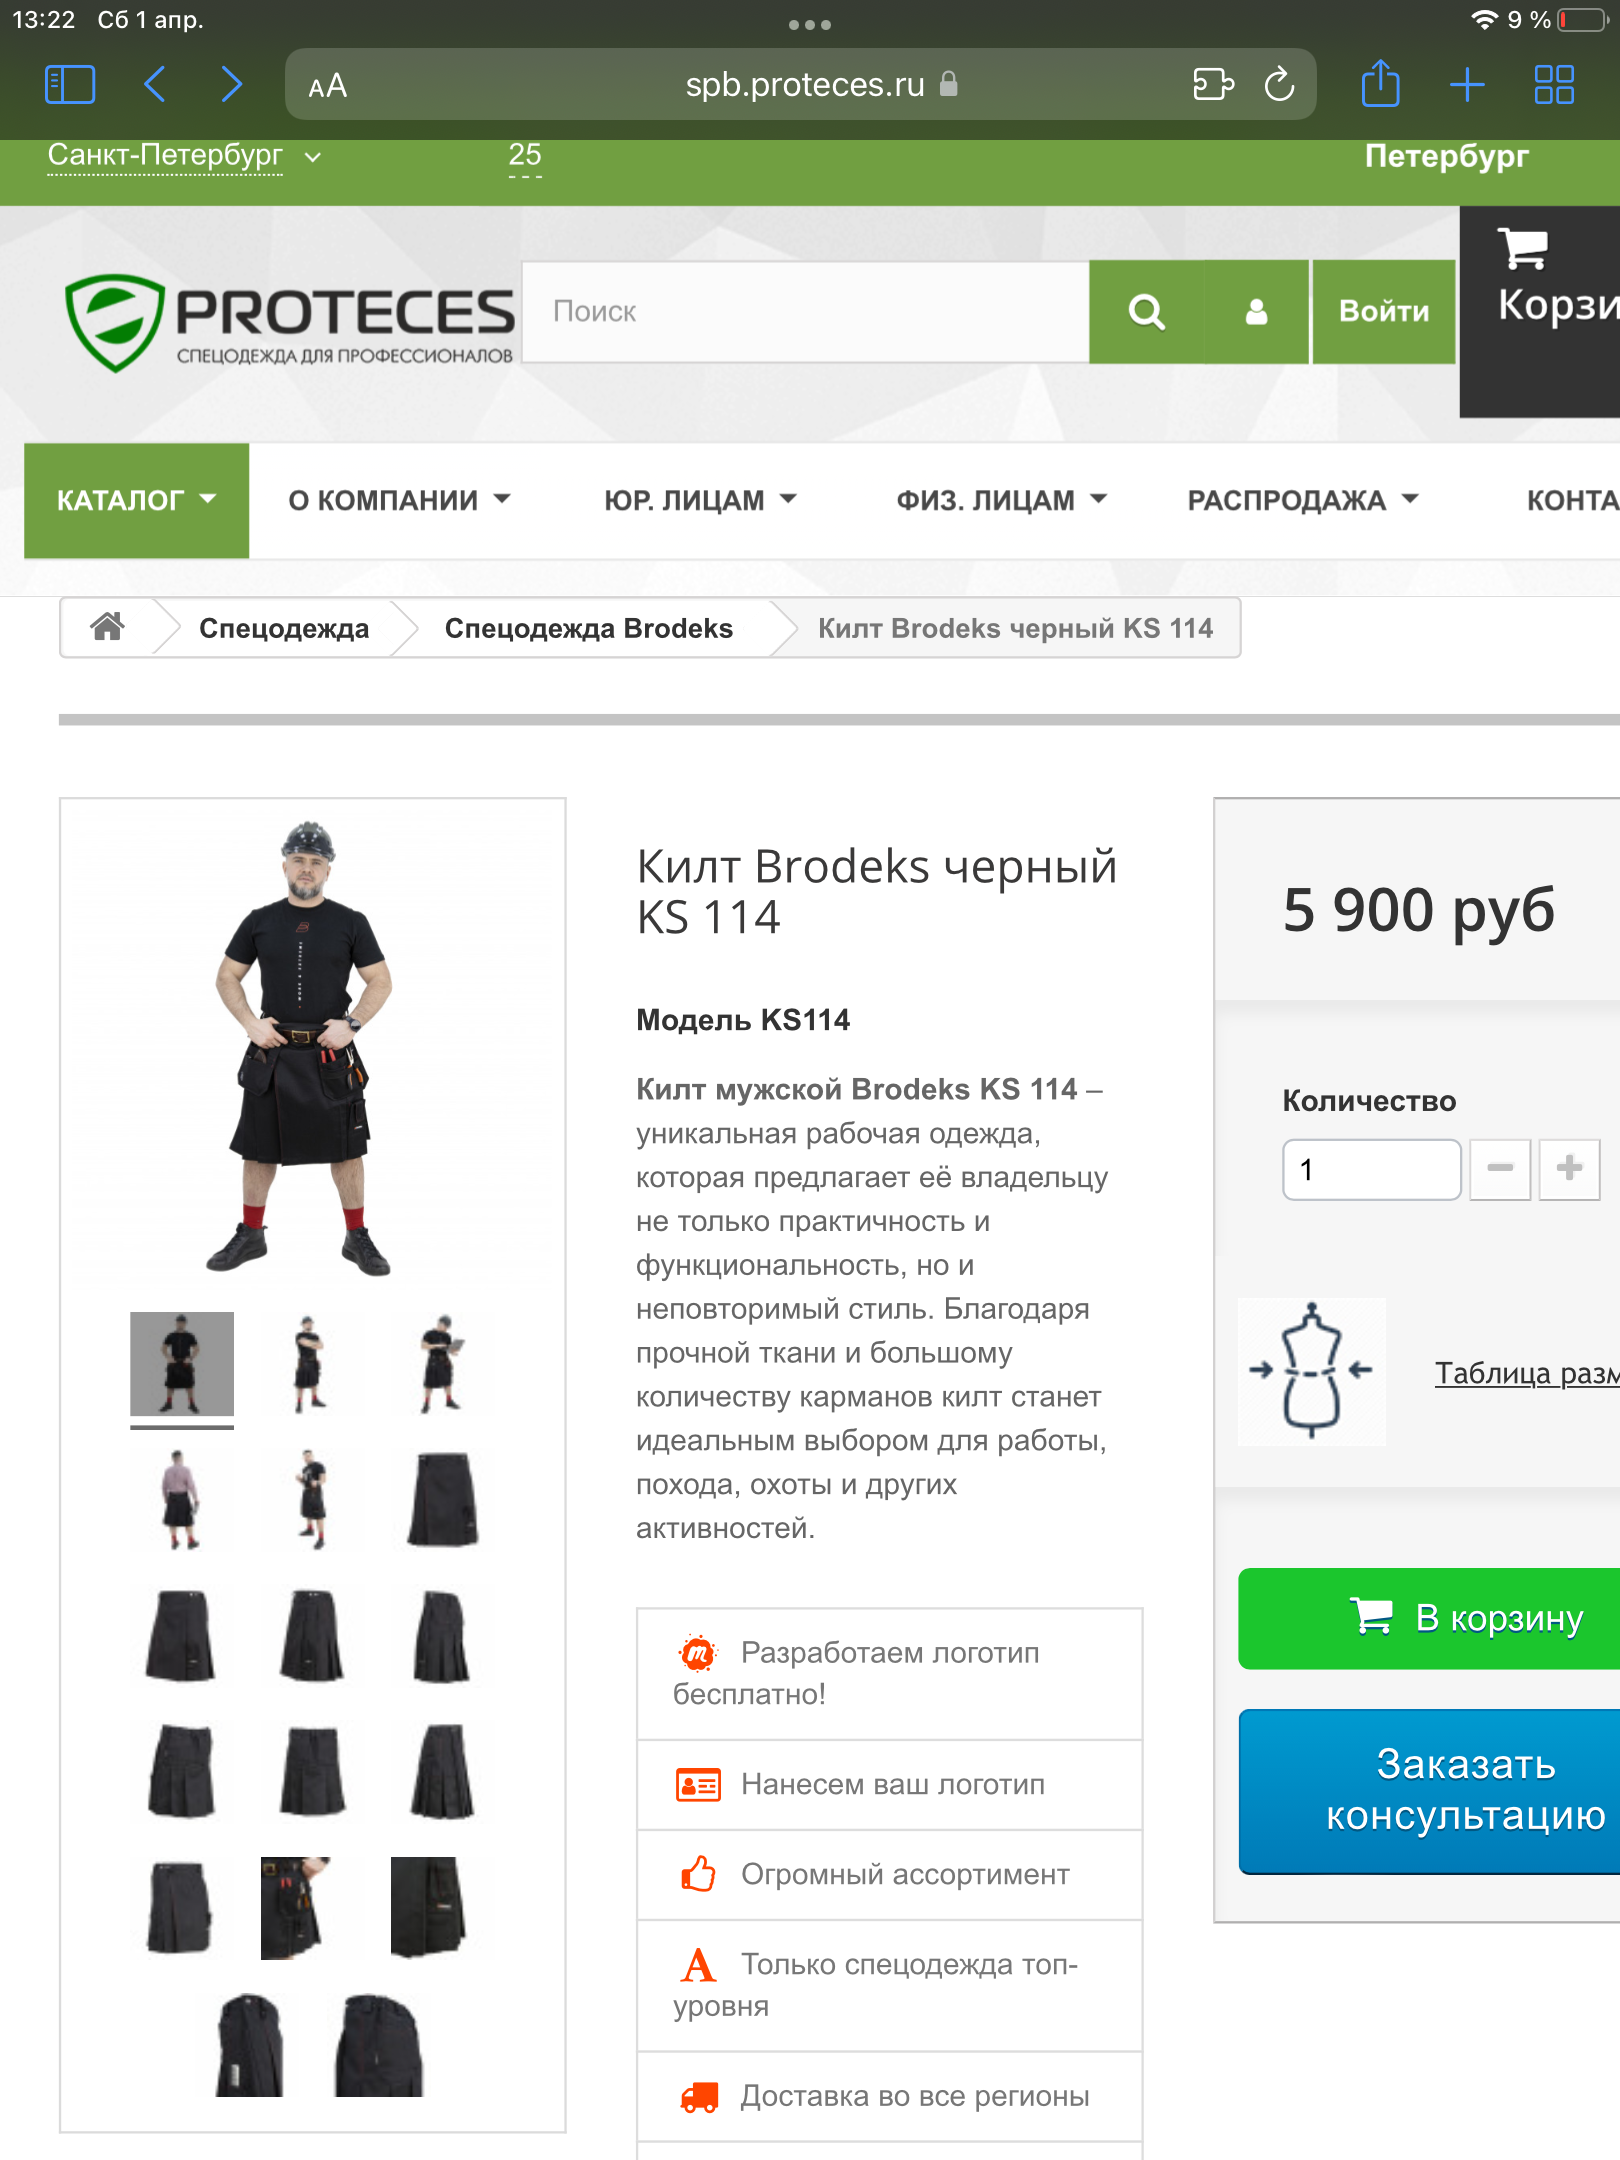Screen dimensions: 1620x2160
Task: Expand the КАТАЛОГ dropdown menu
Action: 136,500
